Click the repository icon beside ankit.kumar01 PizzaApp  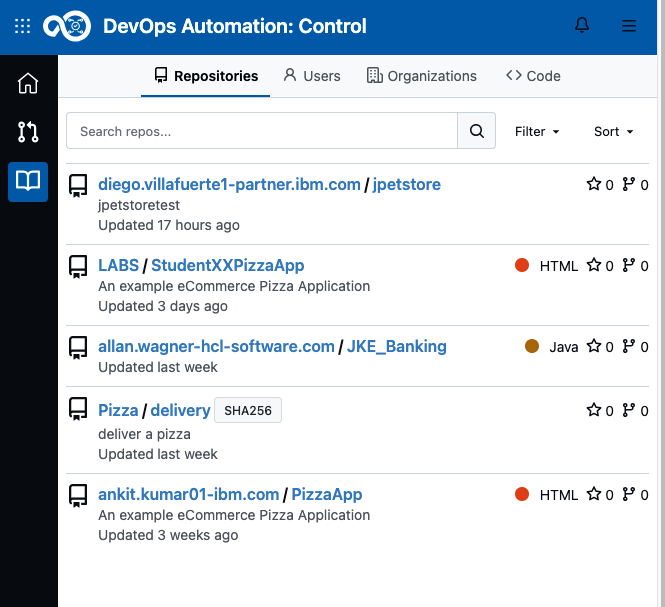coord(78,495)
